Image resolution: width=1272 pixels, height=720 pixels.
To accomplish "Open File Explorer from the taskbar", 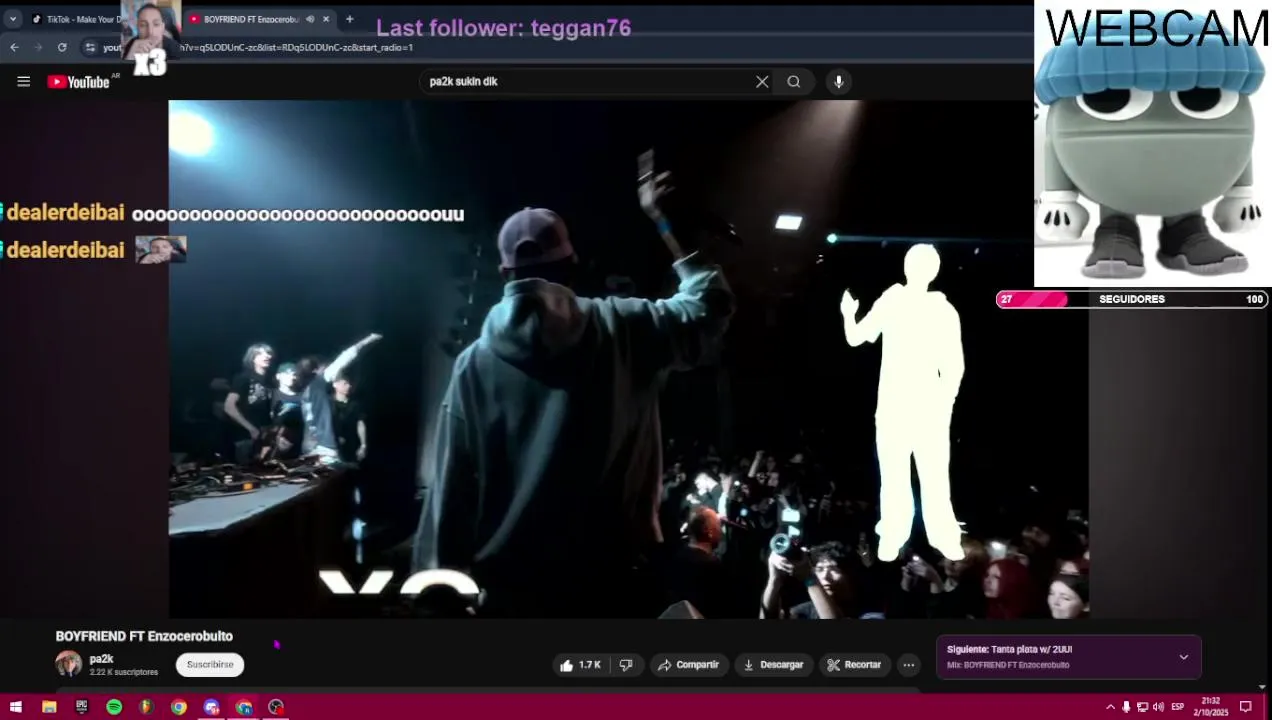I will coord(49,707).
